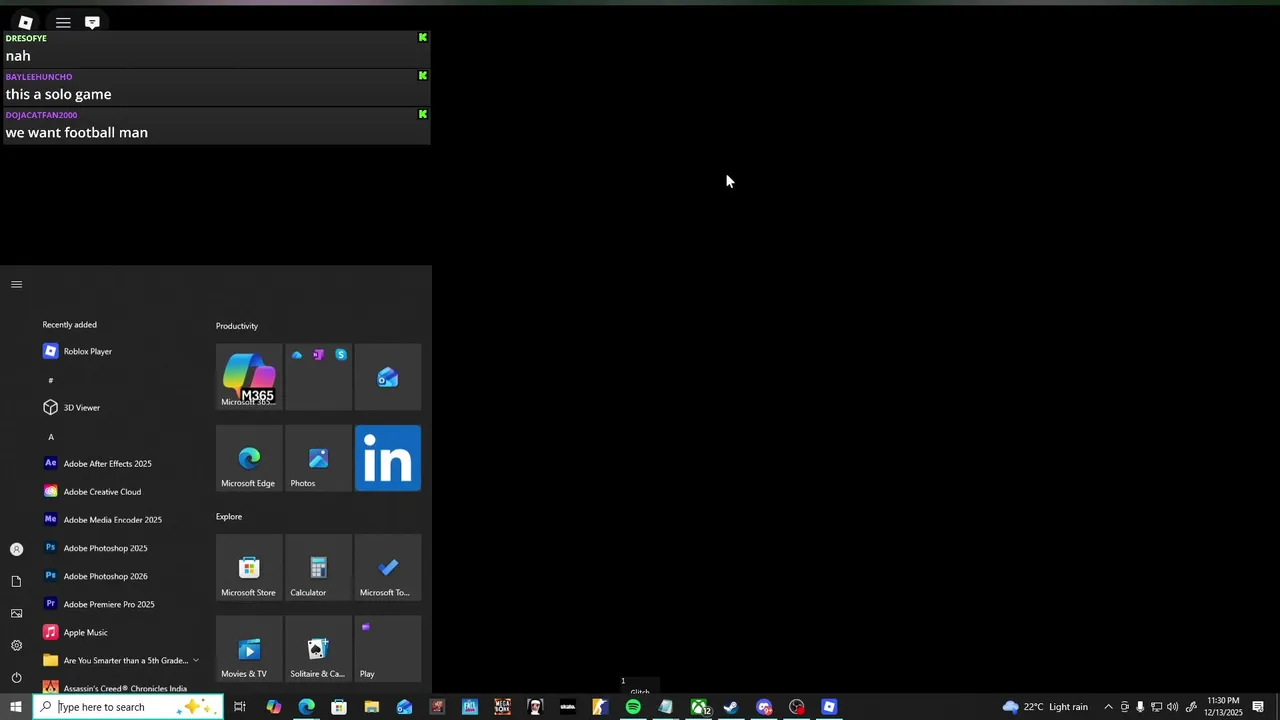This screenshot has height=720, width=1280.
Task: Open the Solitaire & Casual Games tile
Action: point(318,649)
